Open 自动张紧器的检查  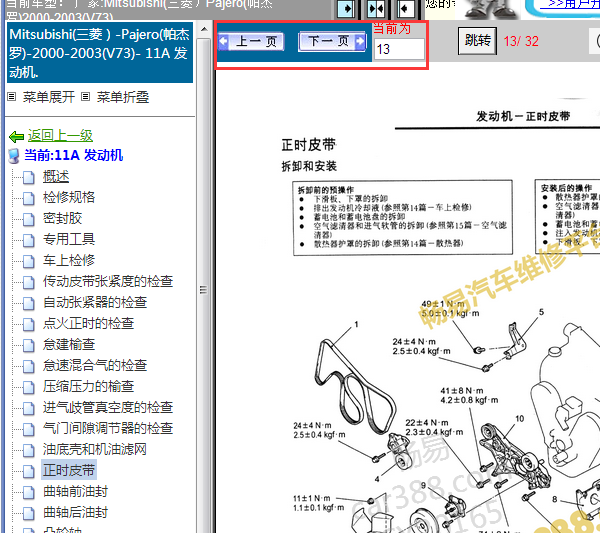pos(95,302)
